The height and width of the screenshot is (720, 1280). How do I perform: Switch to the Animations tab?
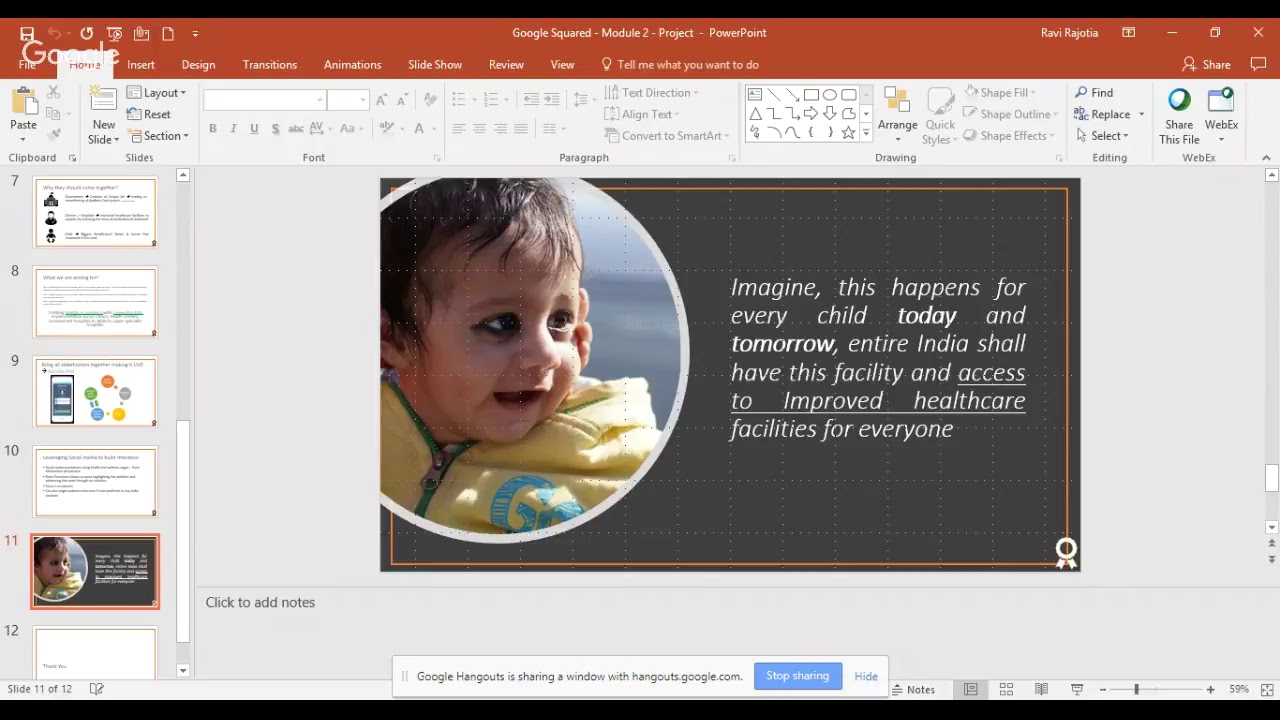pos(353,65)
